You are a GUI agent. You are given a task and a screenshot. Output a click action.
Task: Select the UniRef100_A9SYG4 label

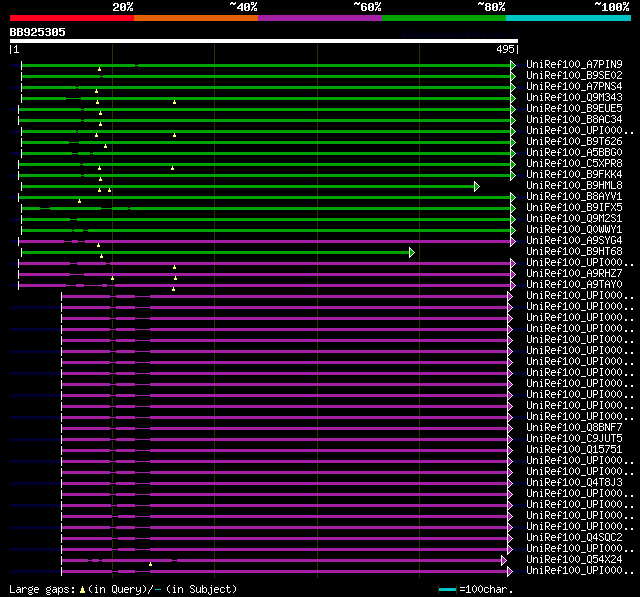click(574, 241)
